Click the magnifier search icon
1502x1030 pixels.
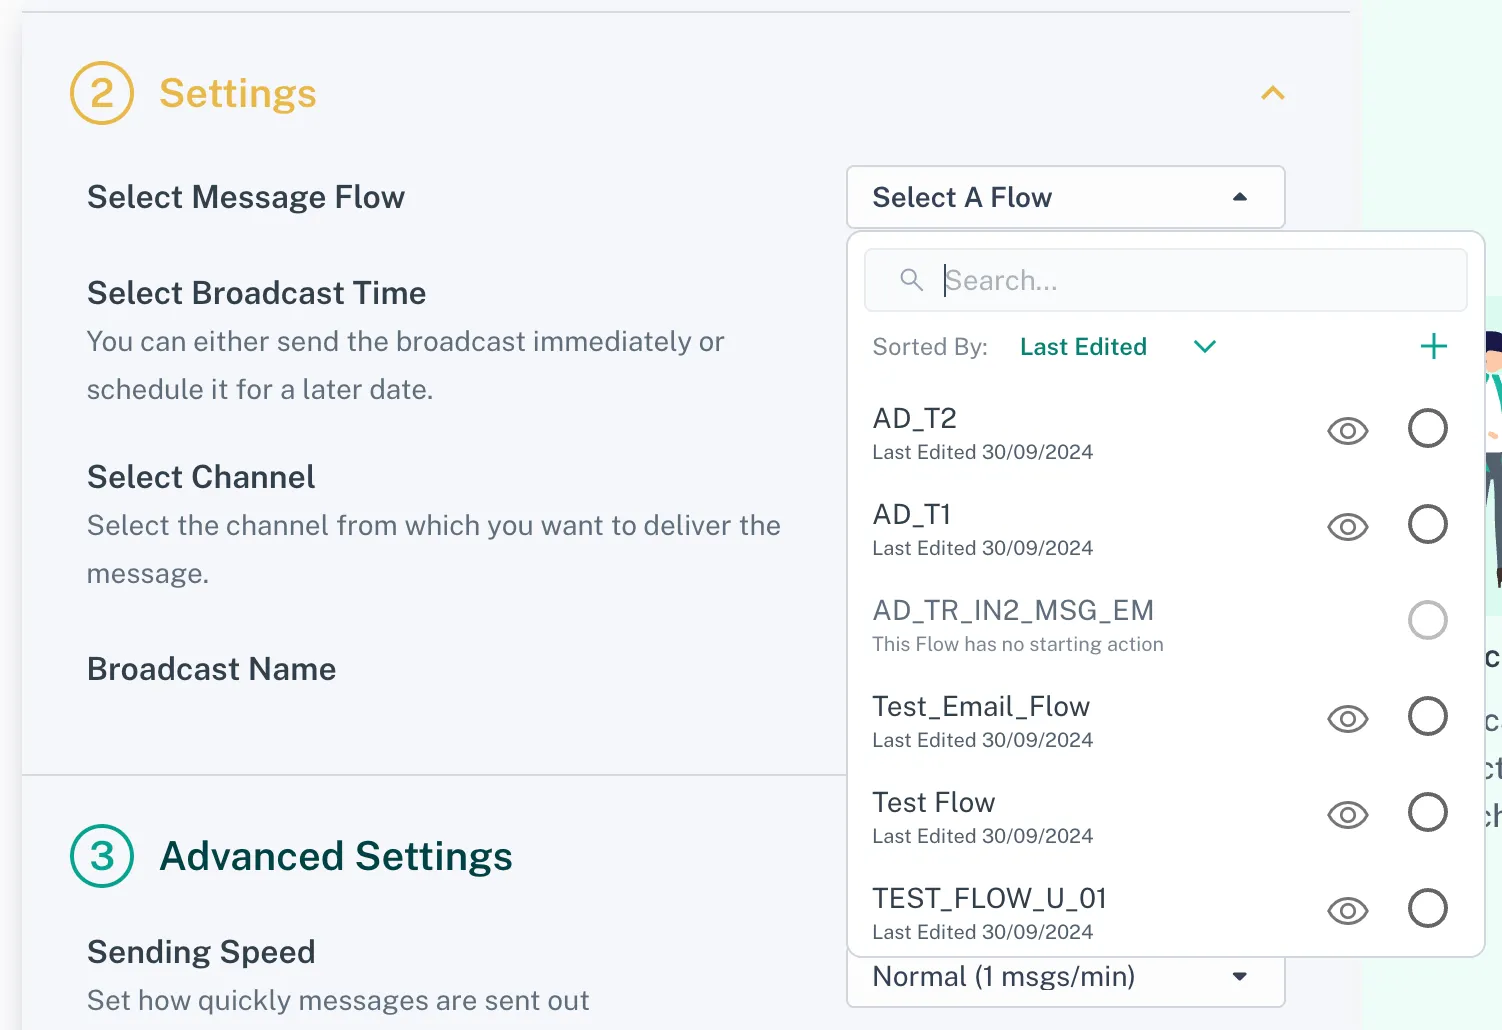911,280
